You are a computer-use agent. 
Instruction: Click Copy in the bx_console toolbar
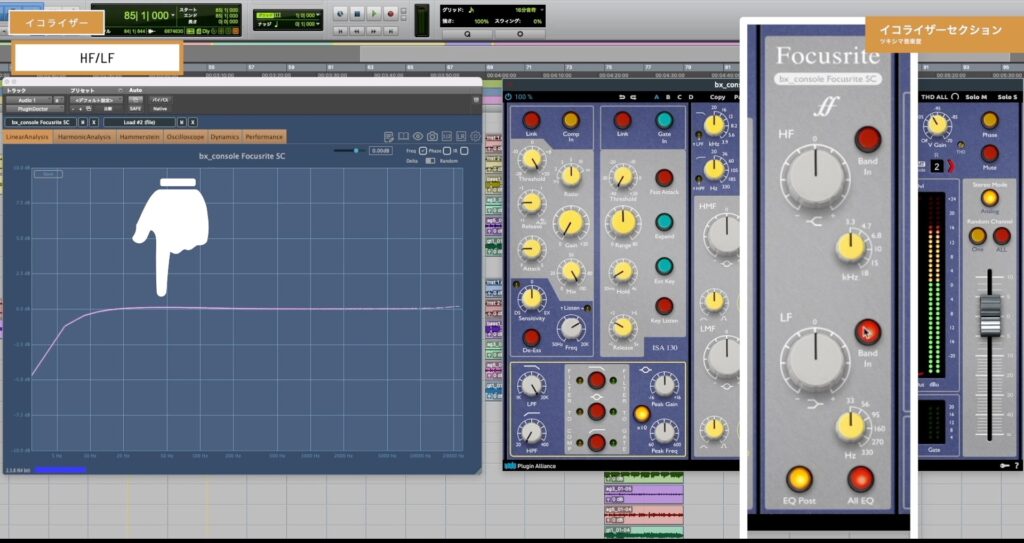coord(717,97)
